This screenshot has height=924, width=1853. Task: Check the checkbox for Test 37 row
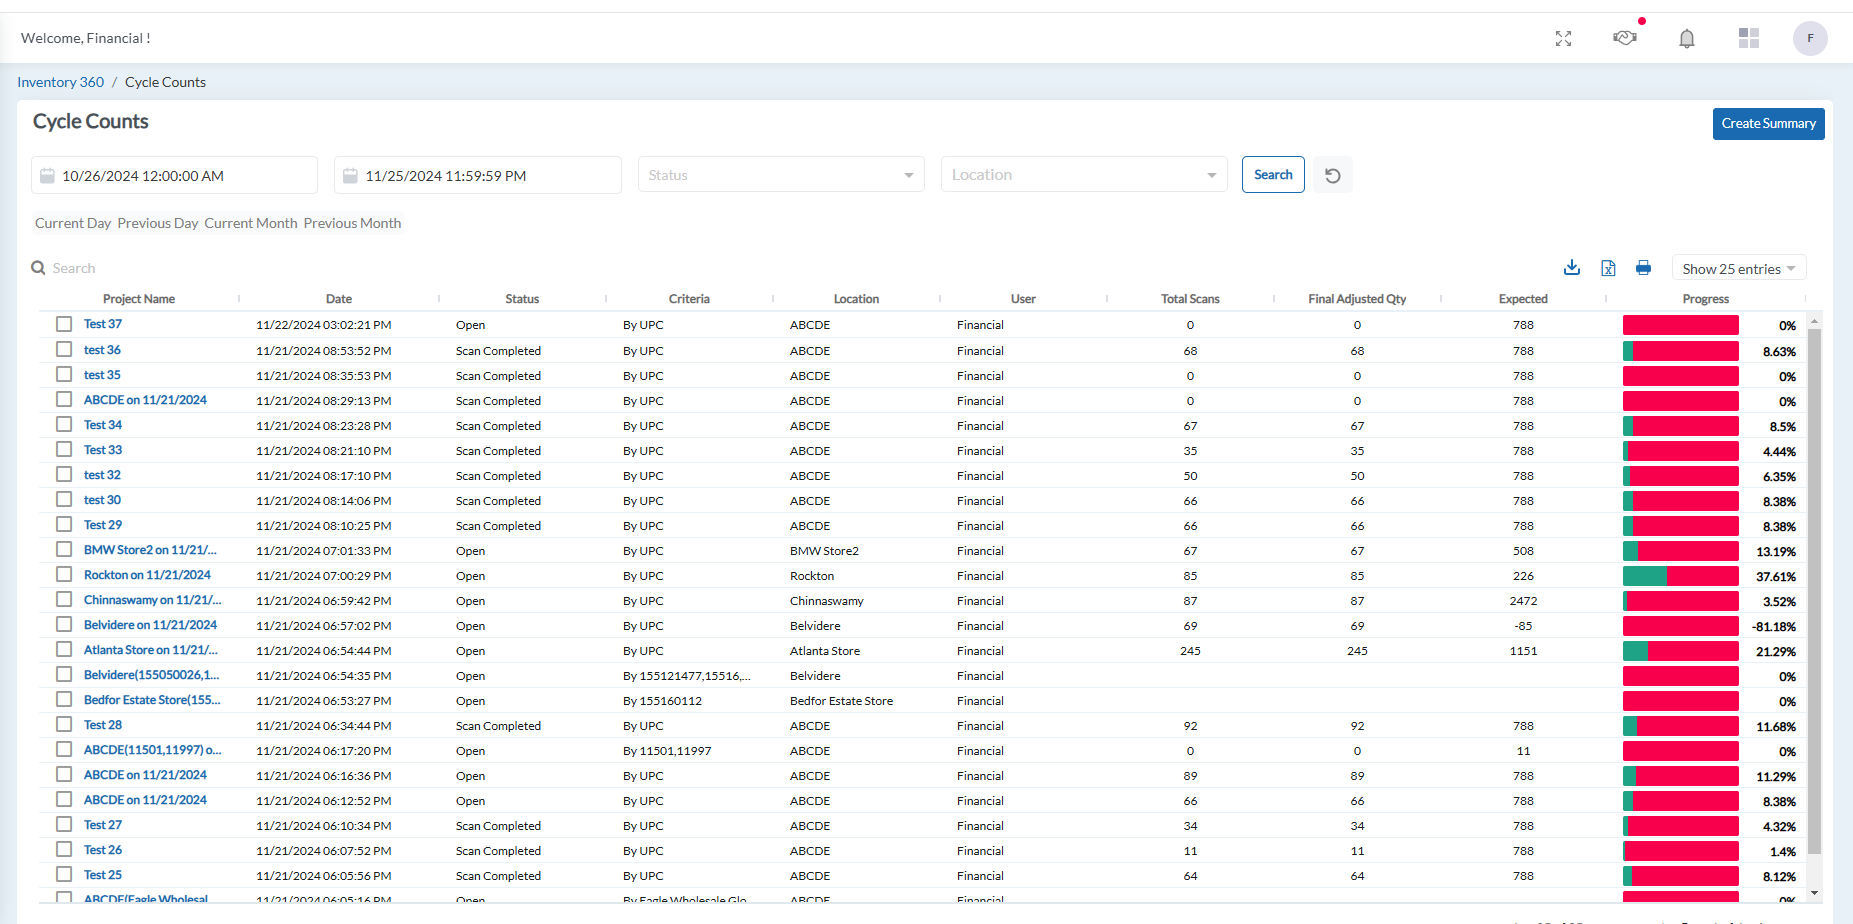point(64,323)
